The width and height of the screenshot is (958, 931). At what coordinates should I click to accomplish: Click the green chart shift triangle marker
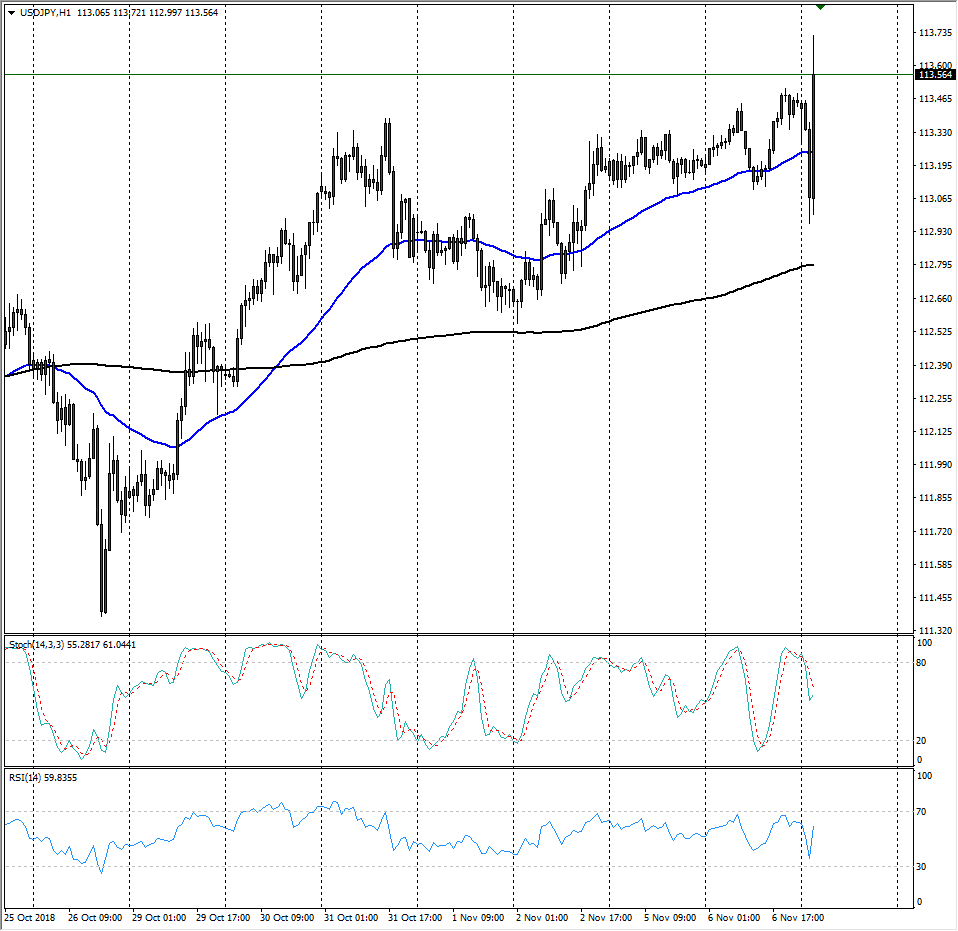click(820, 8)
